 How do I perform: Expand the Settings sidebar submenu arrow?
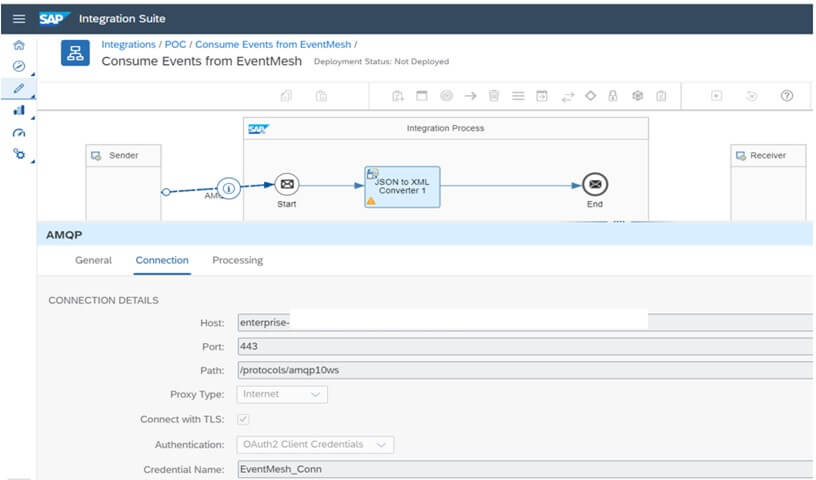point(33,162)
